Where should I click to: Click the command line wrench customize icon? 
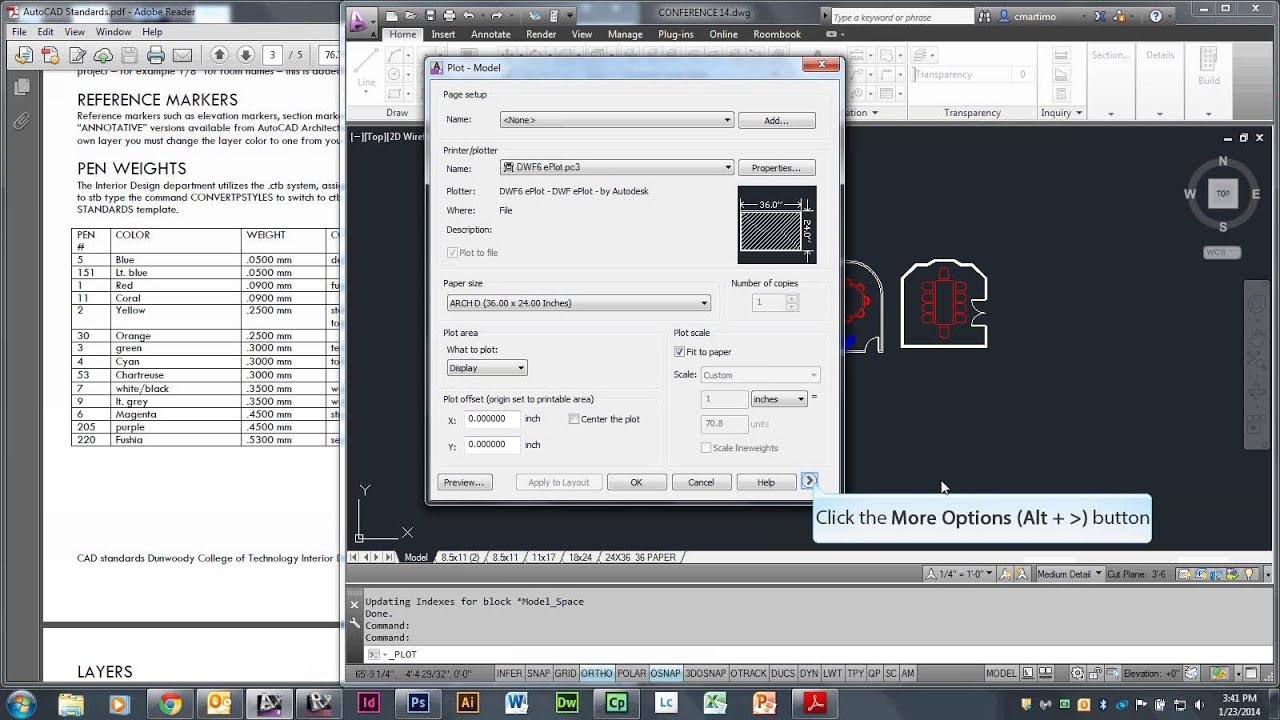click(354, 624)
